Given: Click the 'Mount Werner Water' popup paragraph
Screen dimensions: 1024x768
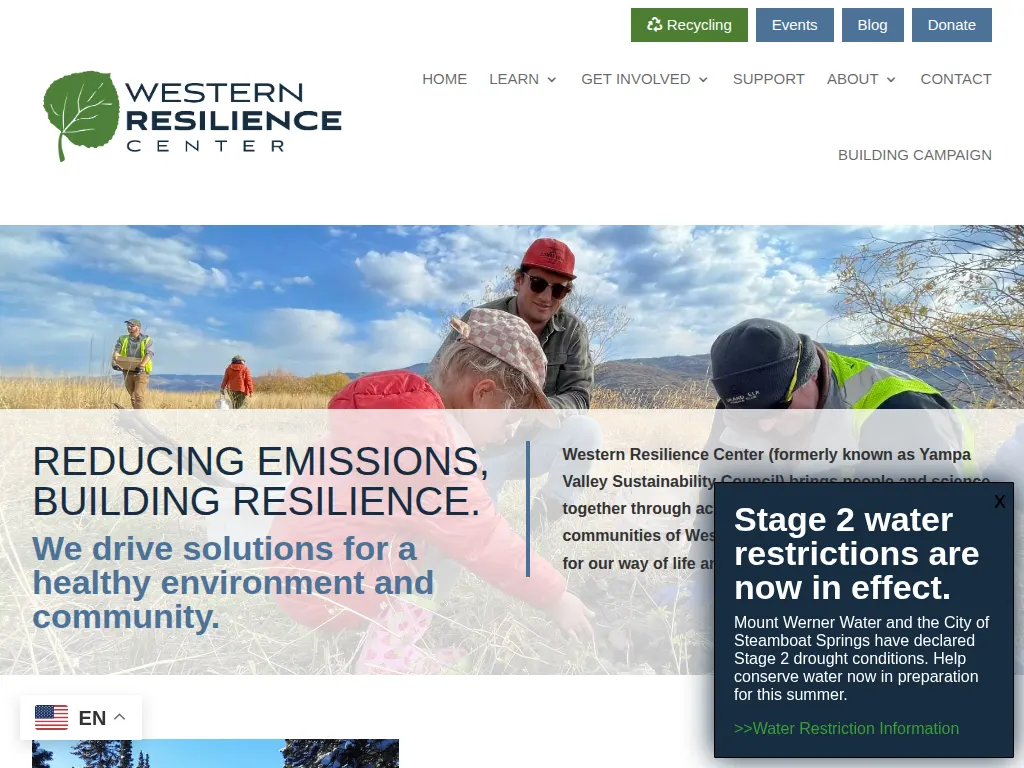Looking at the screenshot, I should point(861,658).
